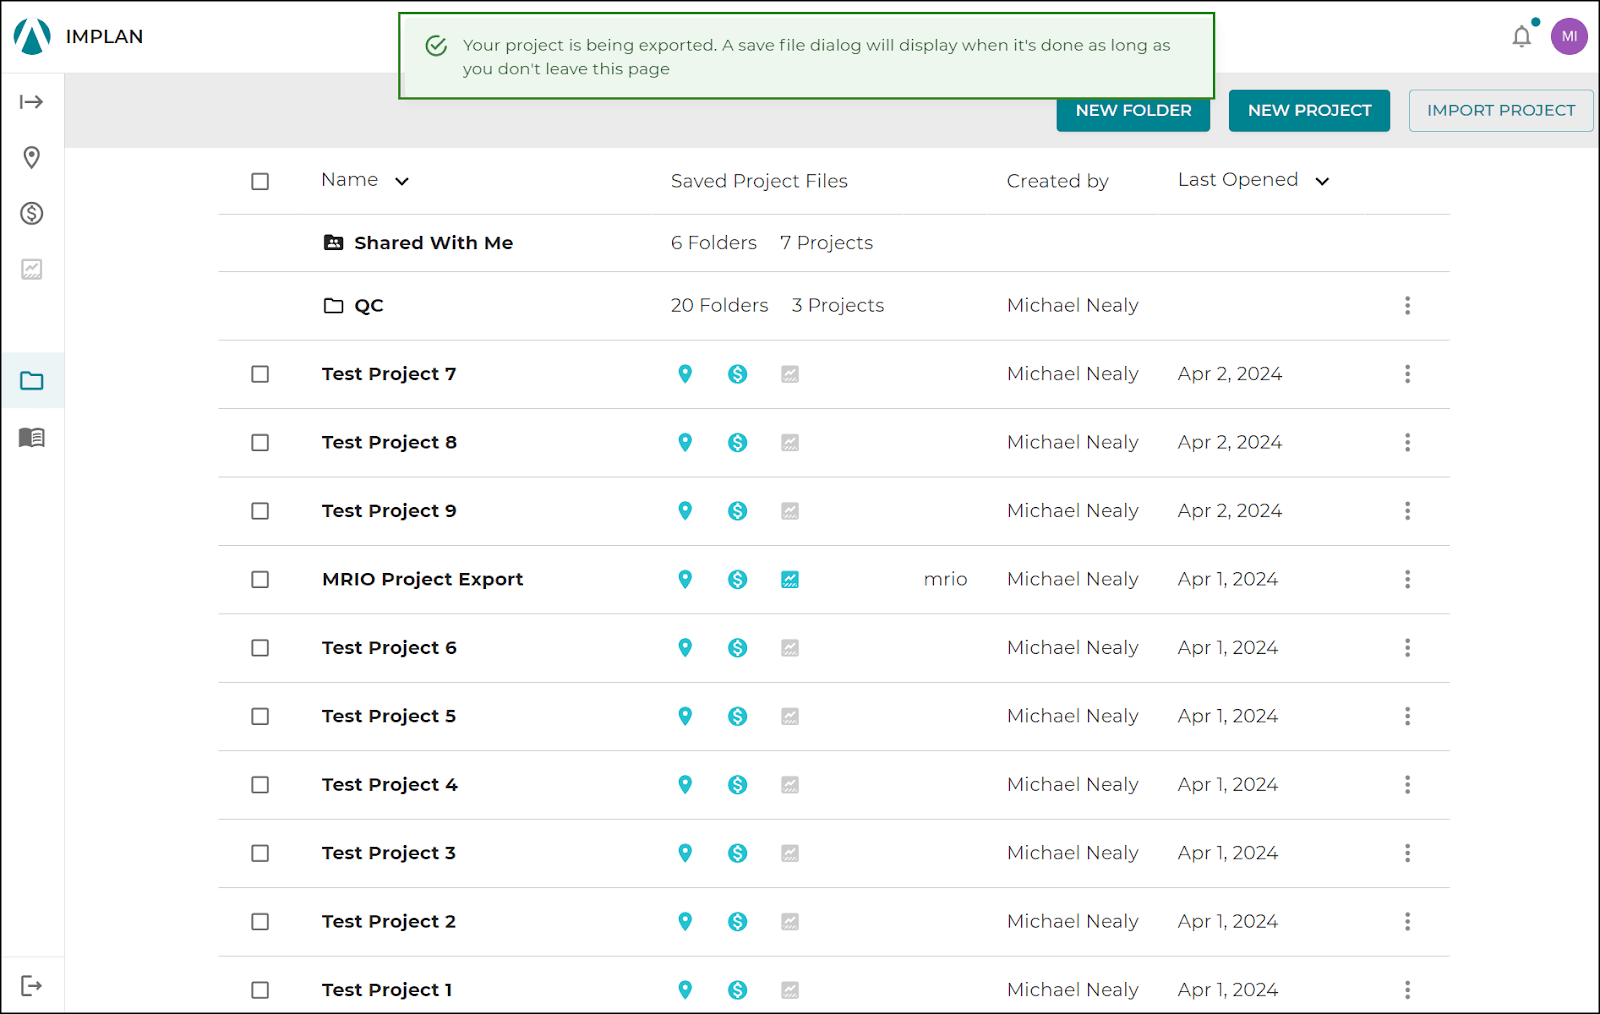Screen dimensions: 1600x1014
Task: Open Regions pin icon for MRIO Project Export
Action: tap(685, 580)
